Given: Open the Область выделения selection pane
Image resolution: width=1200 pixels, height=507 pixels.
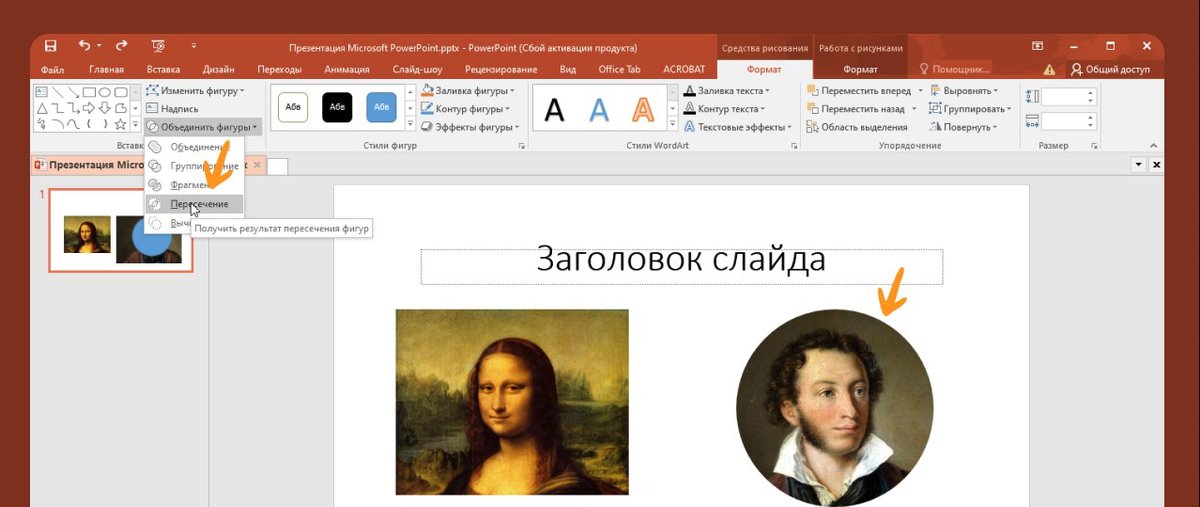Looking at the screenshot, I should (857, 127).
